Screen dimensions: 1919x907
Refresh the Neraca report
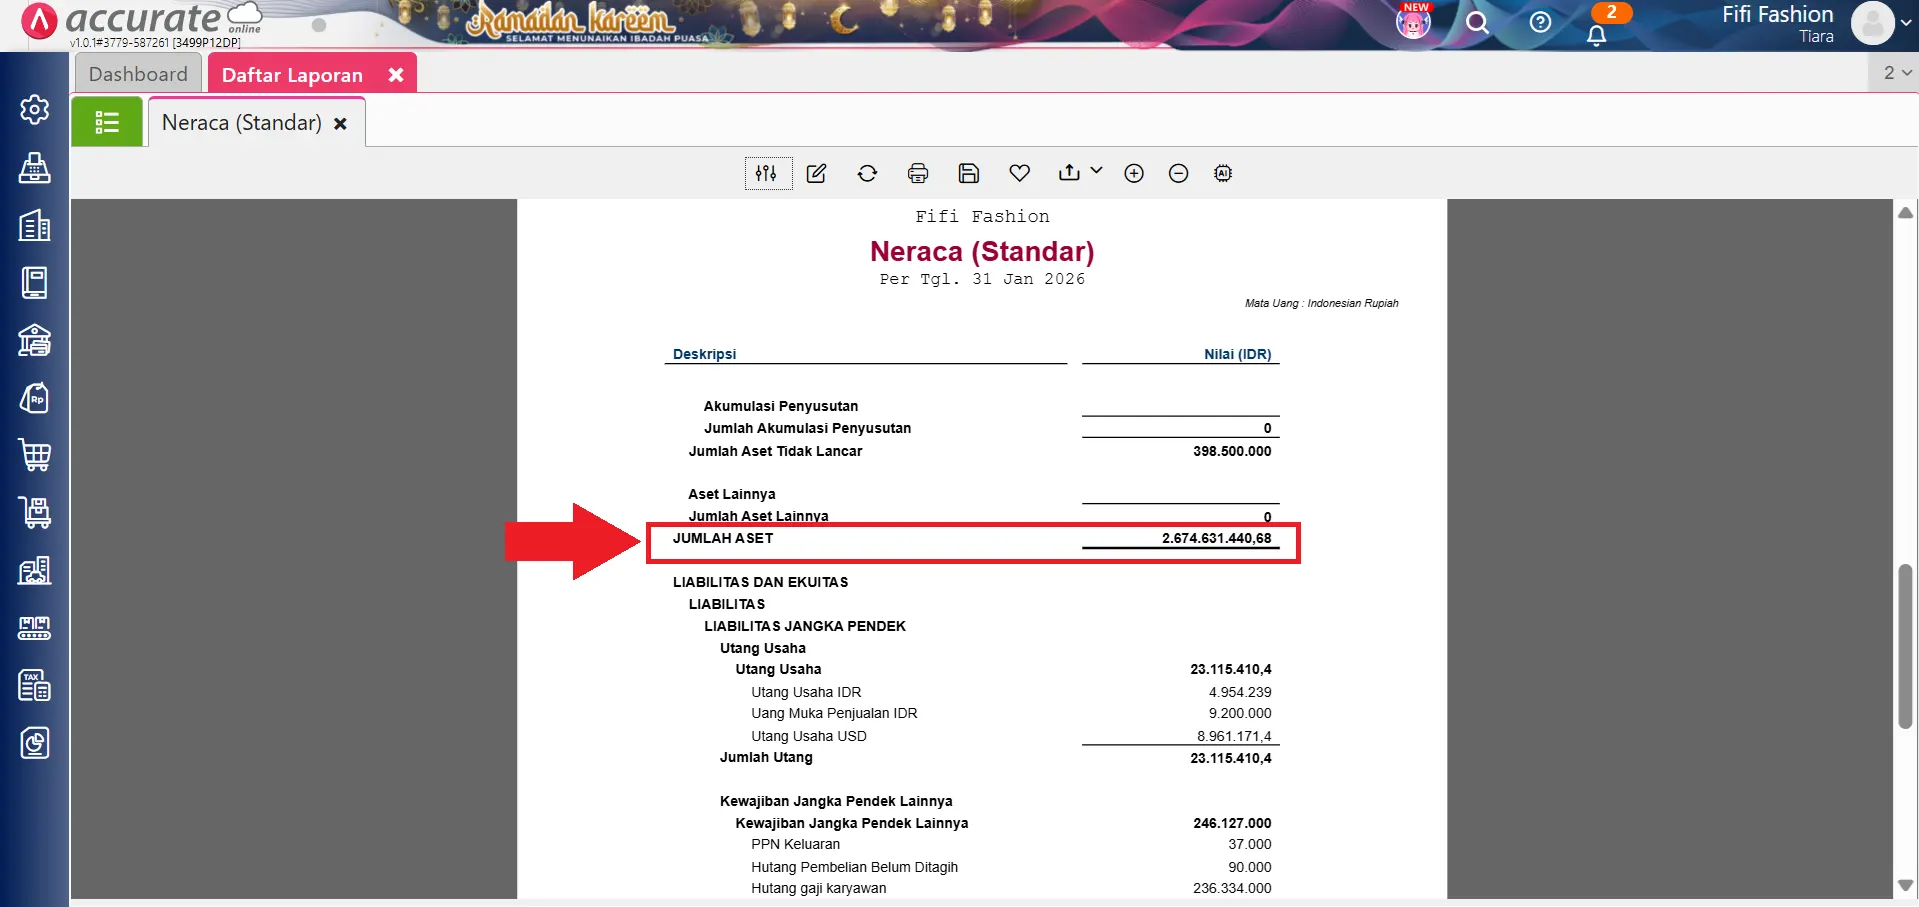click(x=867, y=173)
